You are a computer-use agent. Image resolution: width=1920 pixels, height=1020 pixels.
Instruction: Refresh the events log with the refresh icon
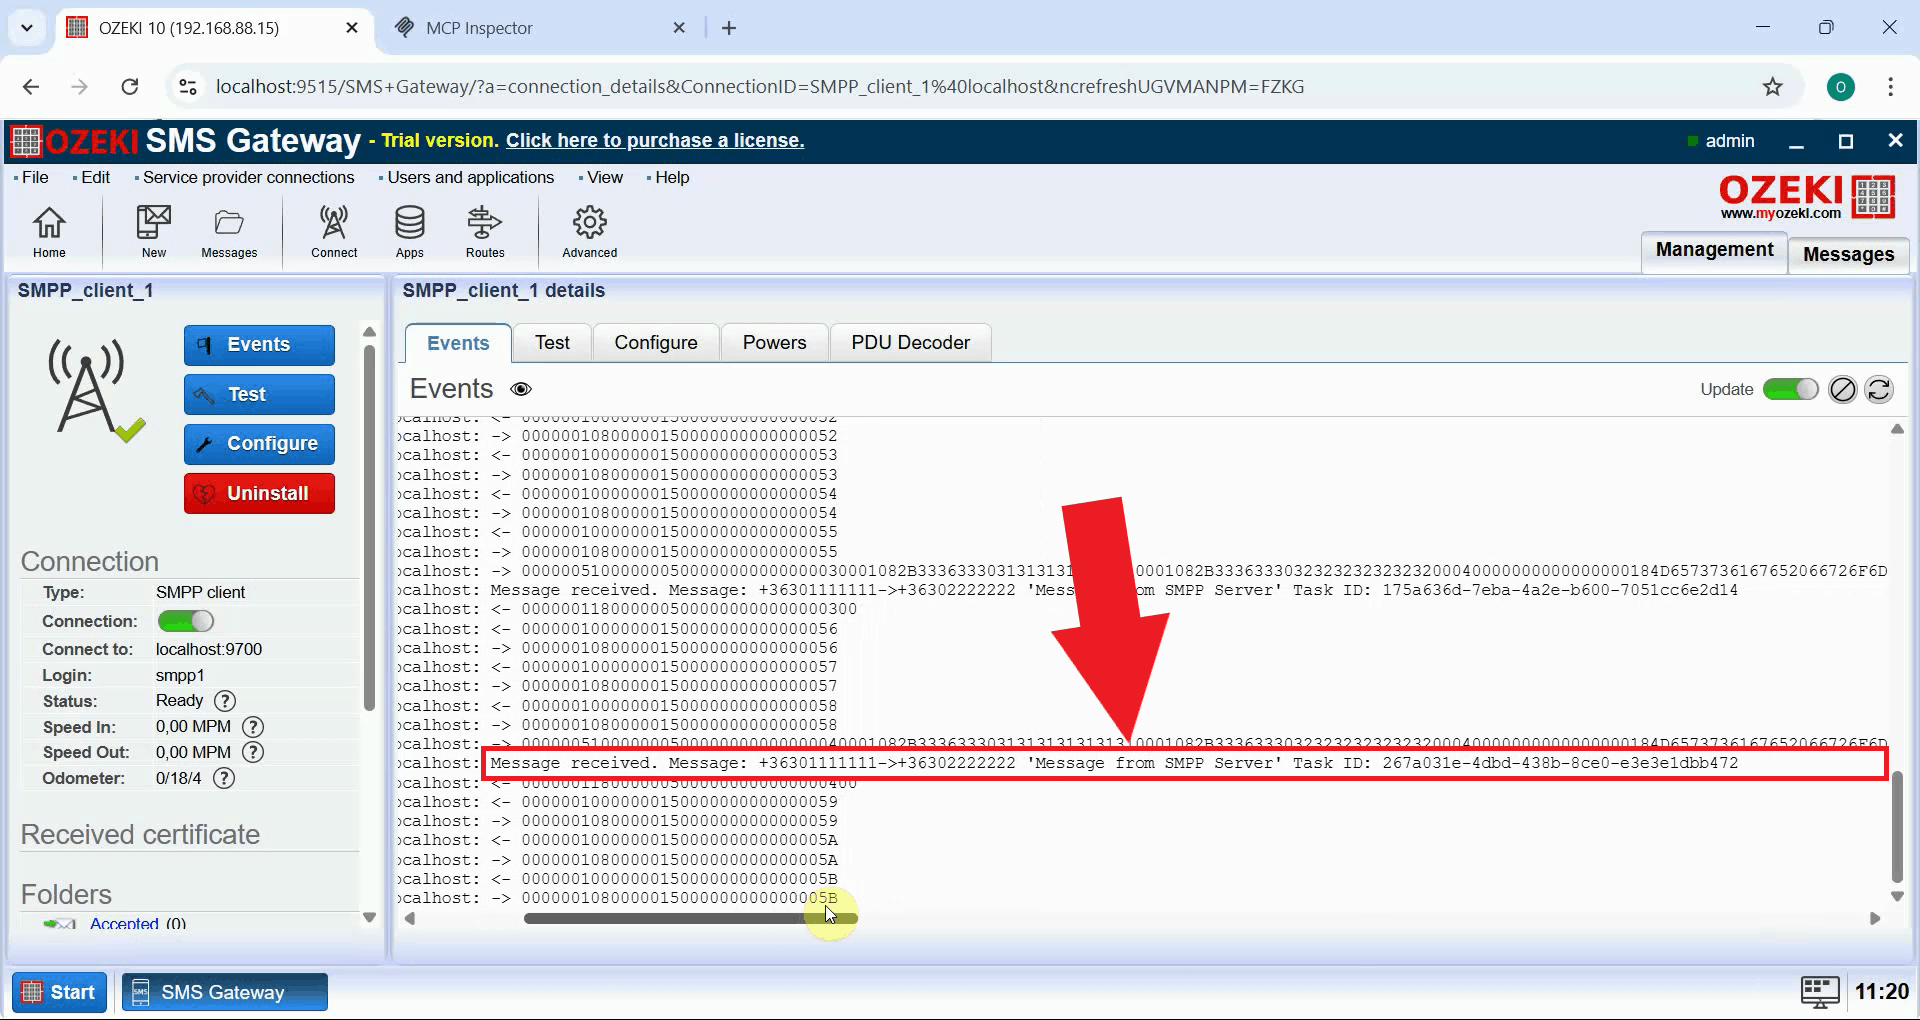click(x=1880, y=389)
